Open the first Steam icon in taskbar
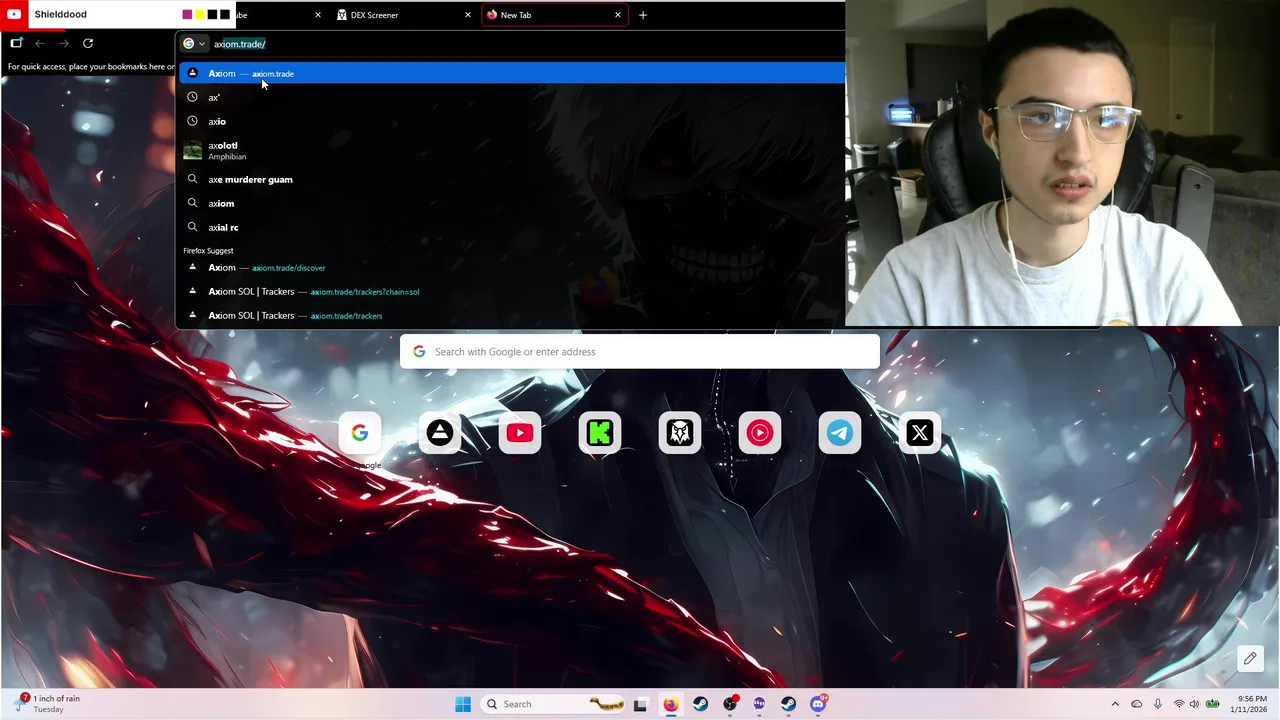 click(x=700, y=704)
